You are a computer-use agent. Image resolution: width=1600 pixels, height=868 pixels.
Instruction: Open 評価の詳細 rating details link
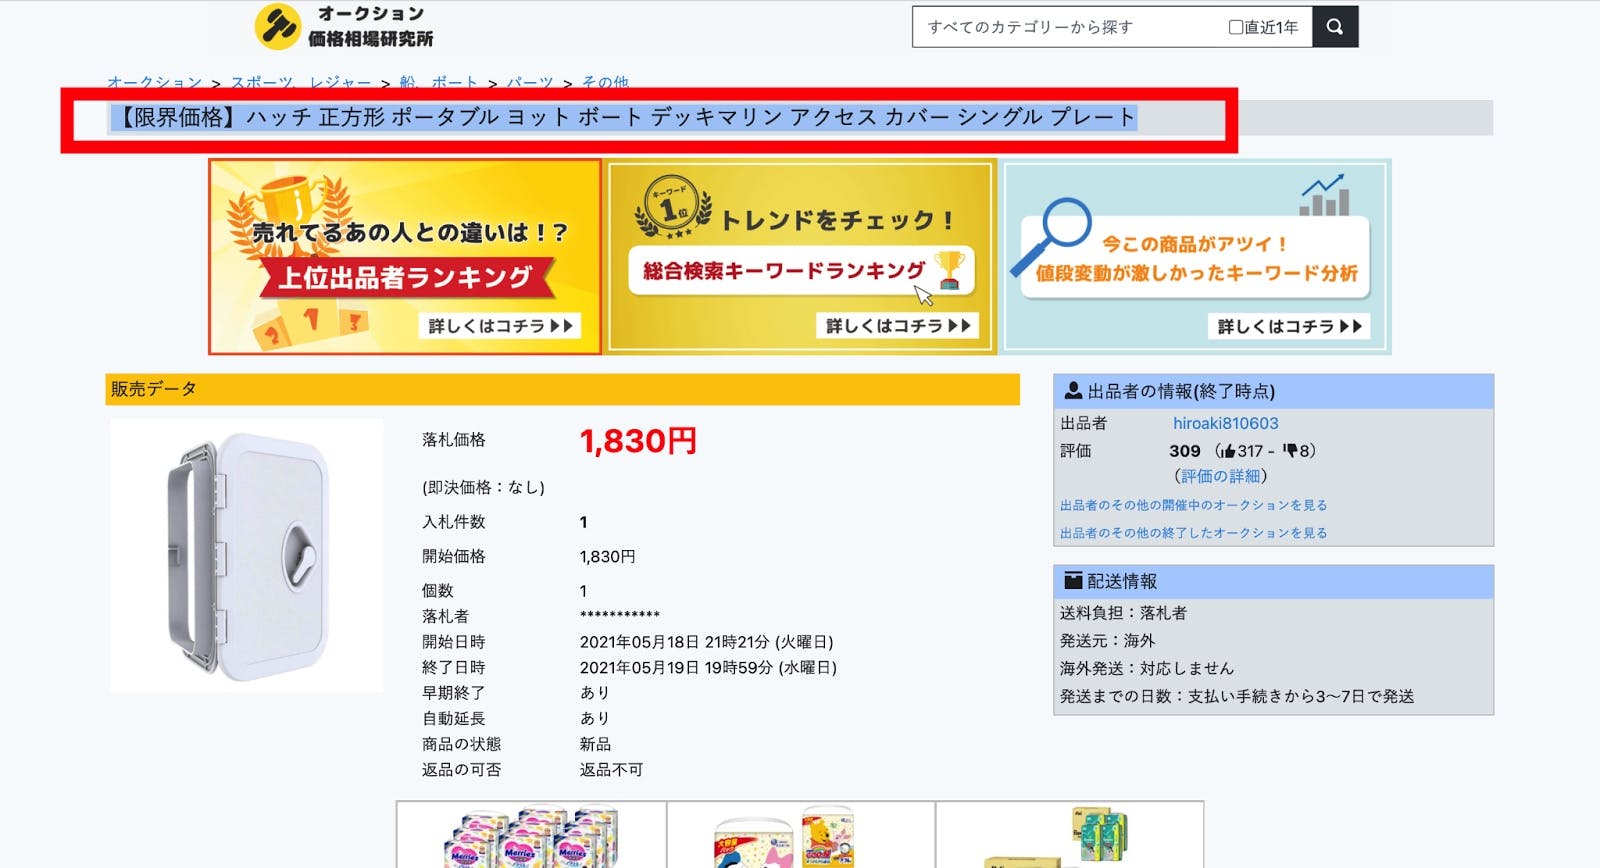1220,476
